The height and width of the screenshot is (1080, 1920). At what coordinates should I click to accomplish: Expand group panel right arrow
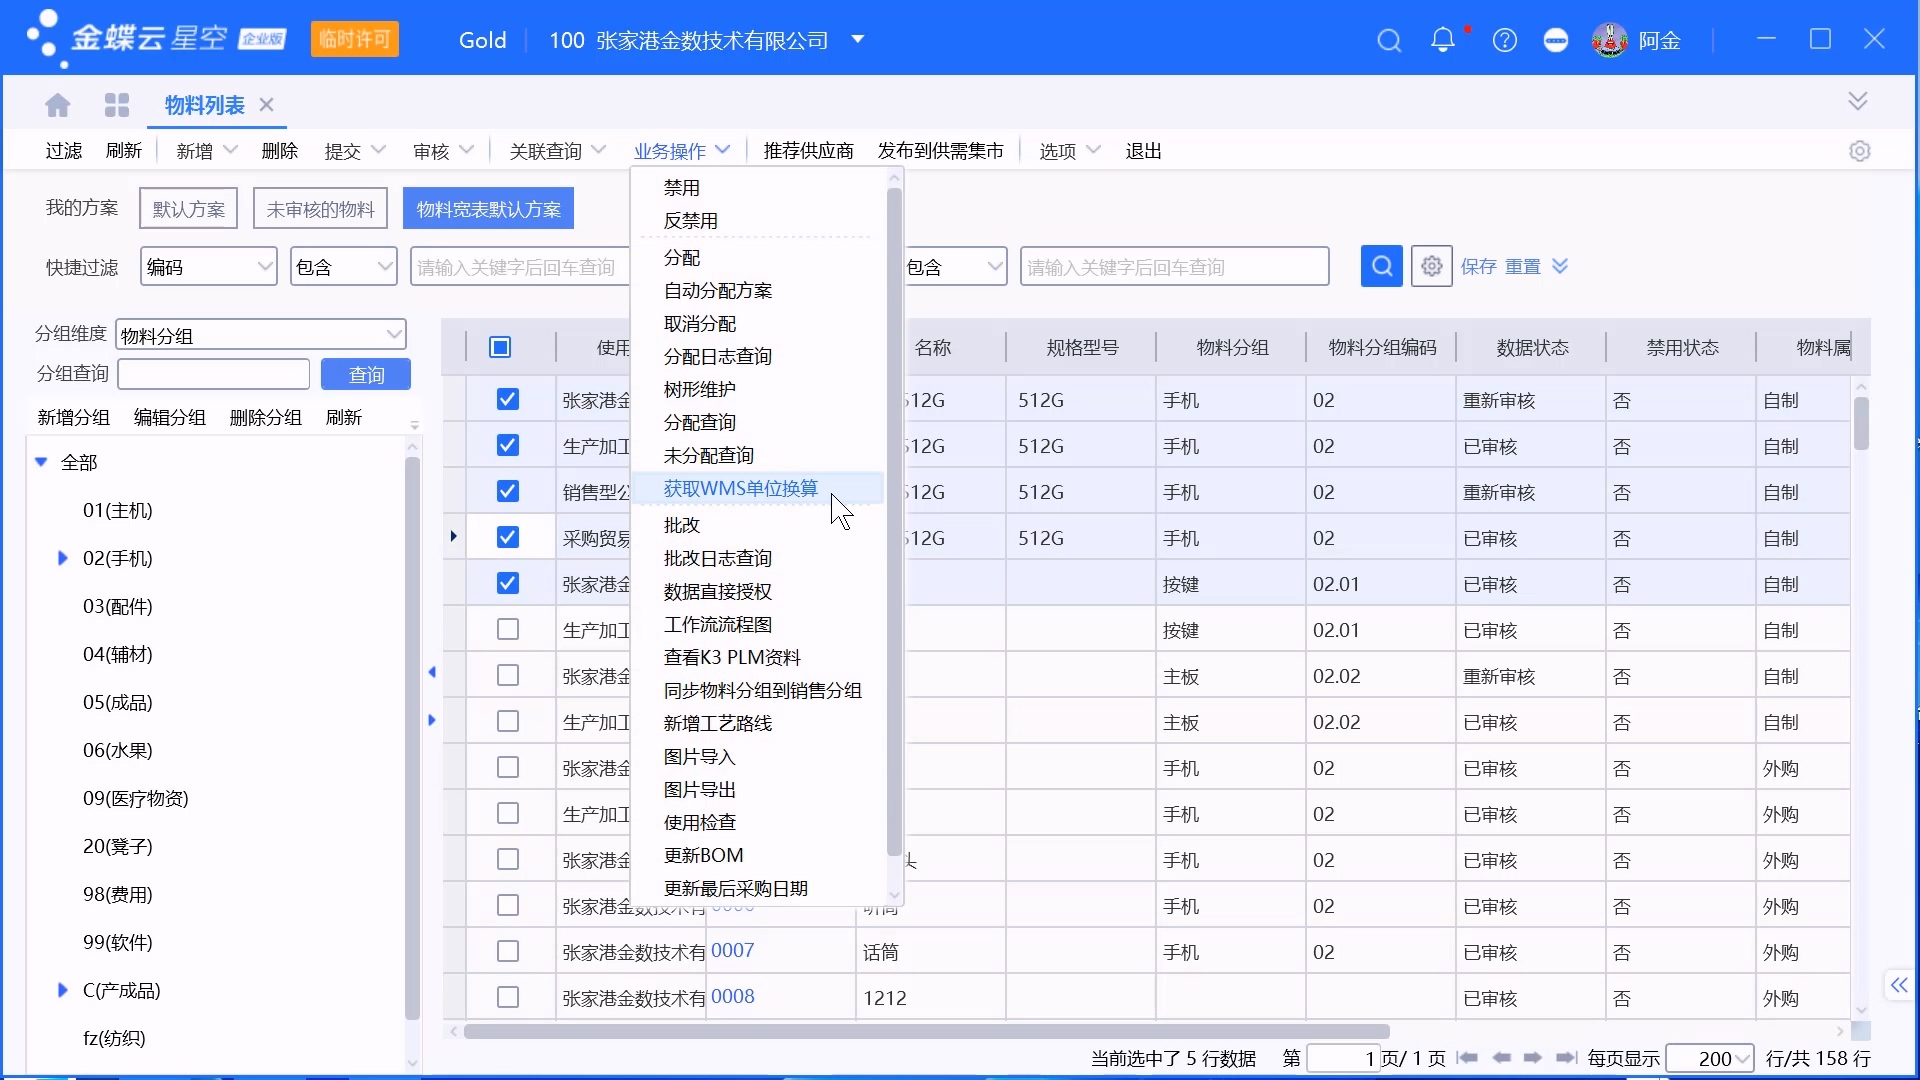click(432, 720)
